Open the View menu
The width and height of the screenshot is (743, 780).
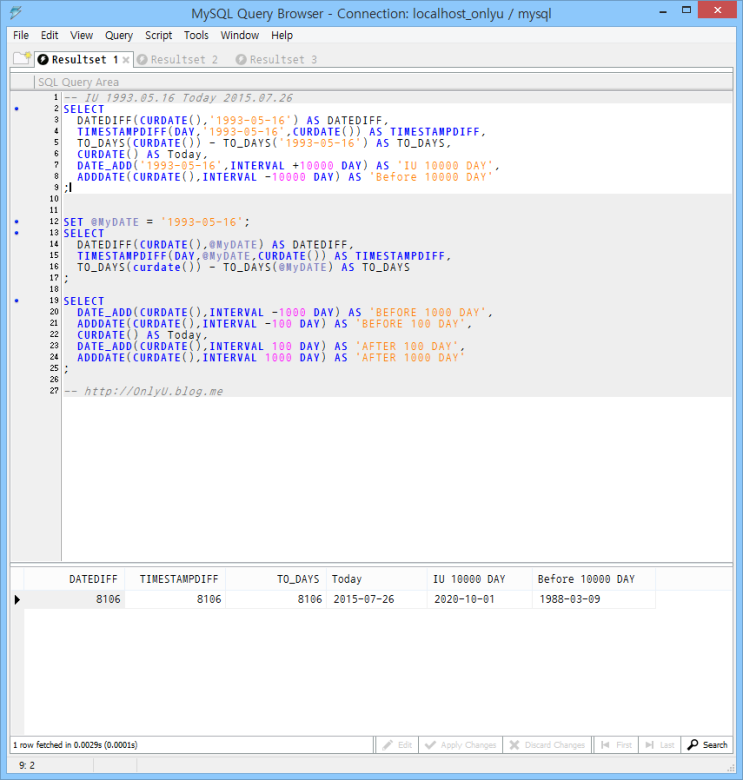click(82, 35)
